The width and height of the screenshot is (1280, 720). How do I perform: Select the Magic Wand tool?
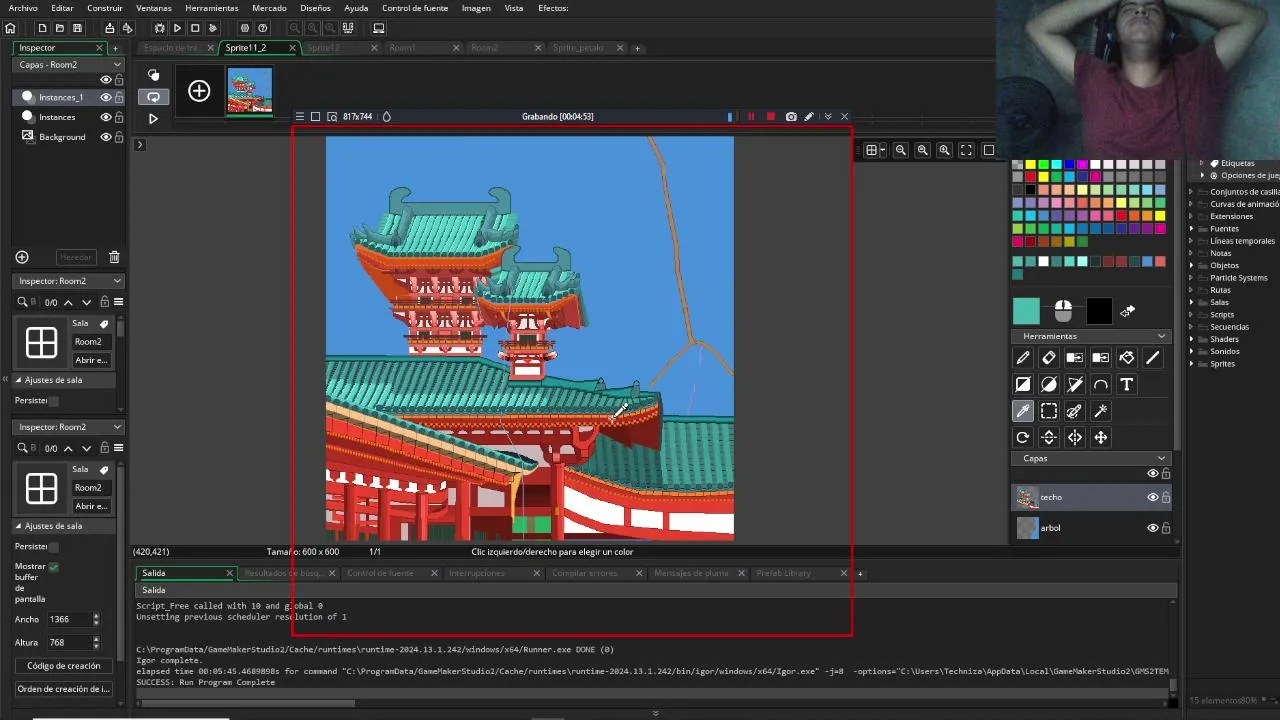pos(1101,411)
